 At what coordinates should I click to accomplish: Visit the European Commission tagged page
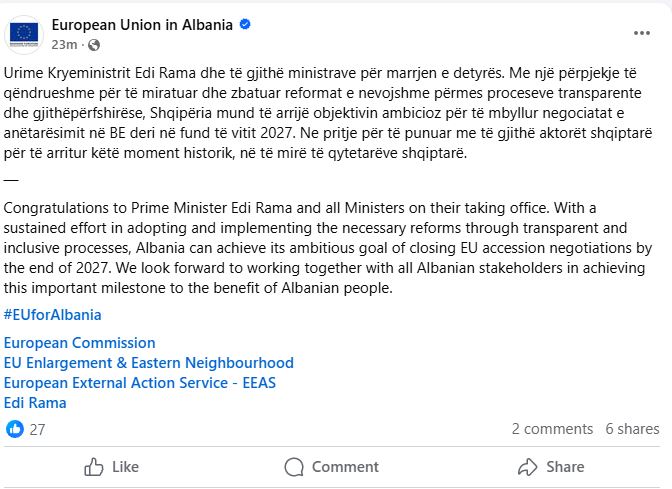tap(80, 343)
